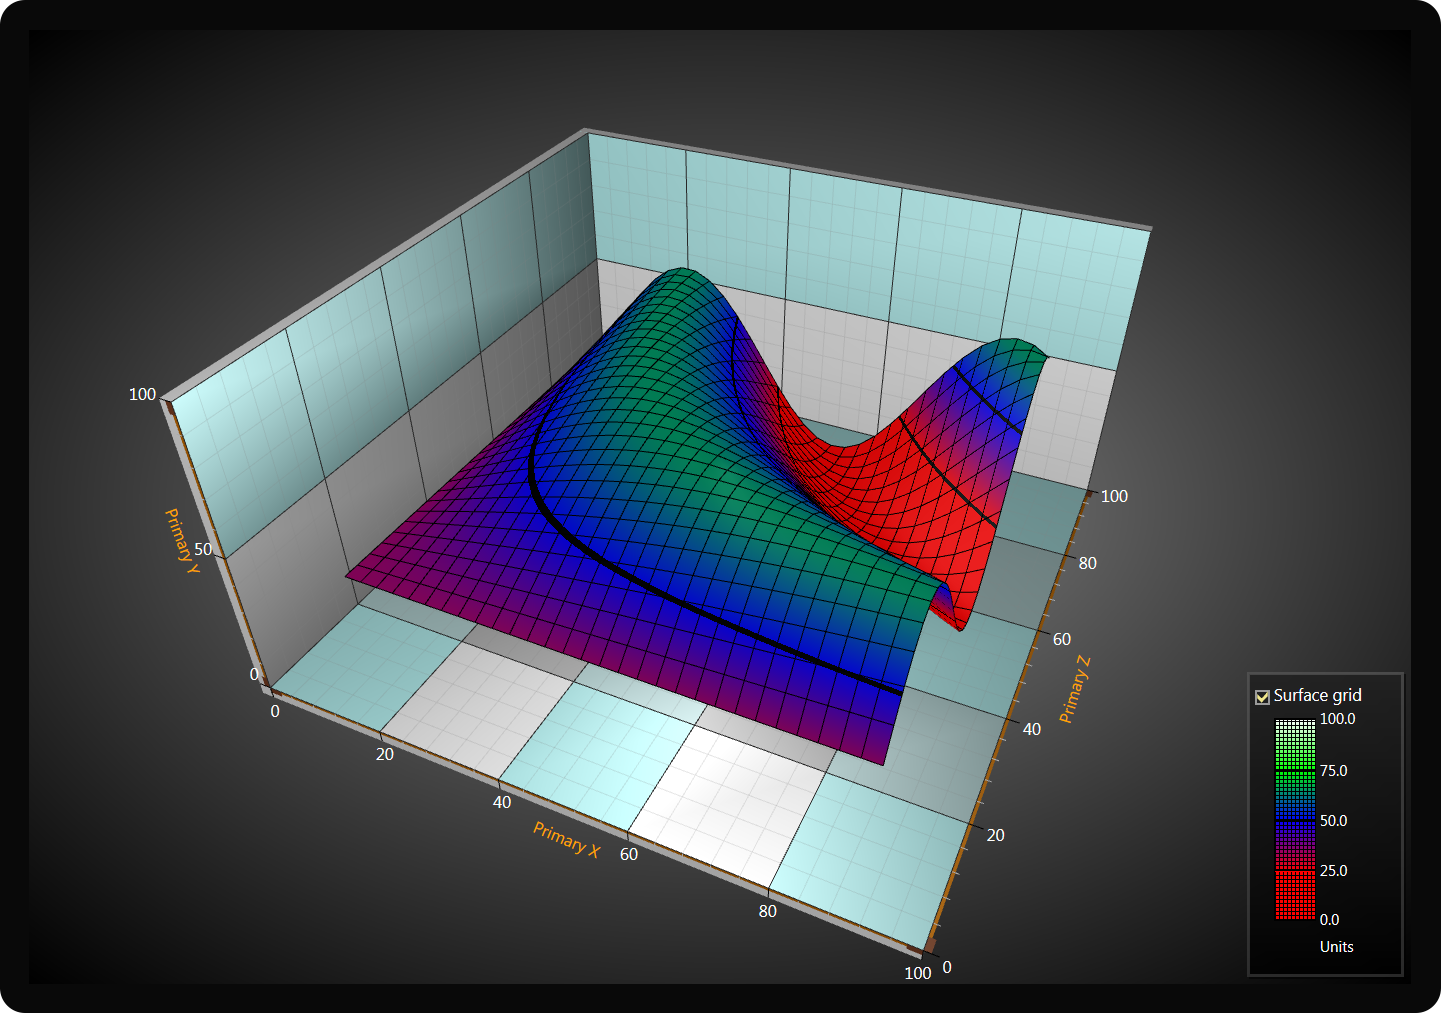This screenshot has height=1013, width=1441.
Task: Click the 20 tick label on Primary X axis
Action: [385, 754]
